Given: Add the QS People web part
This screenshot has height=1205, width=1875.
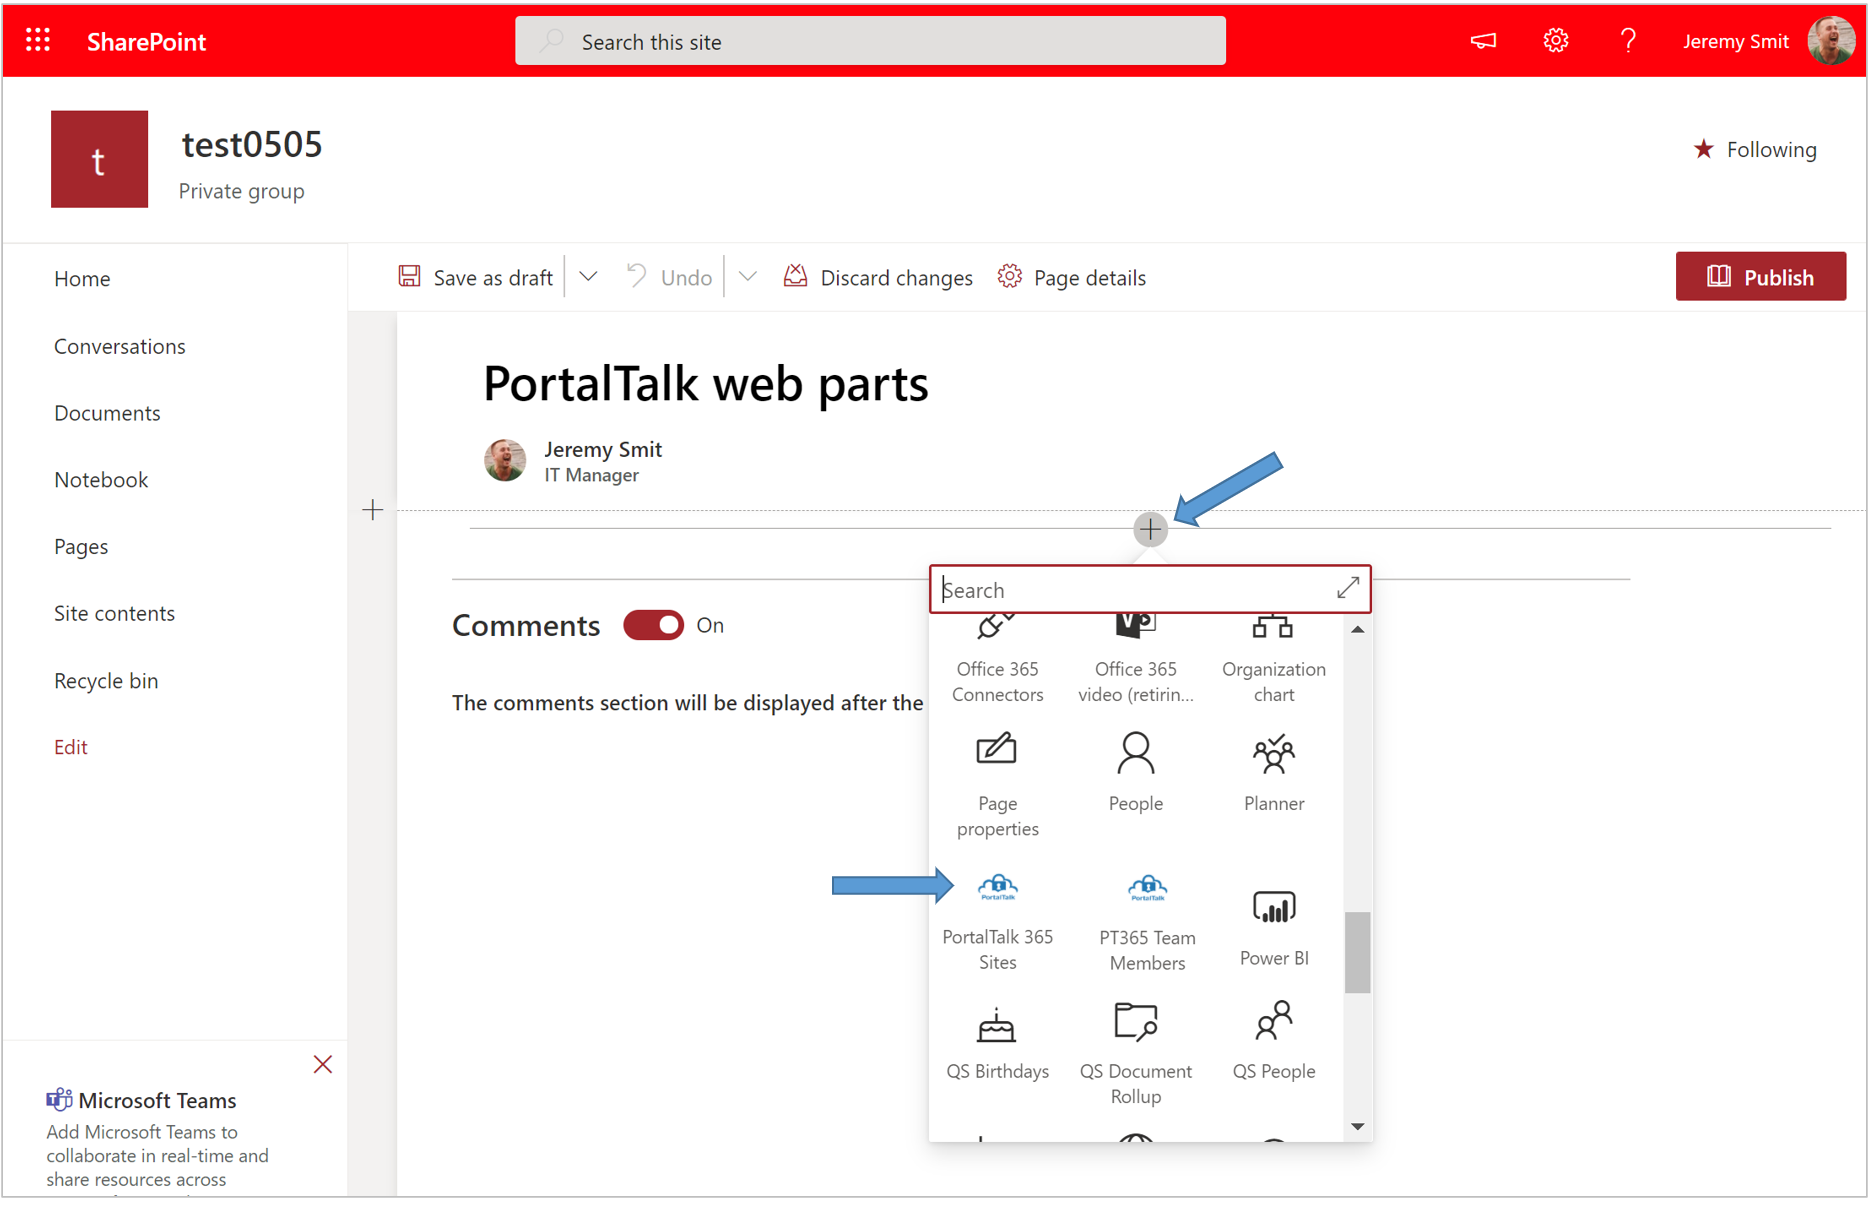Looking at the screenshot, I should (1273, 1042).
